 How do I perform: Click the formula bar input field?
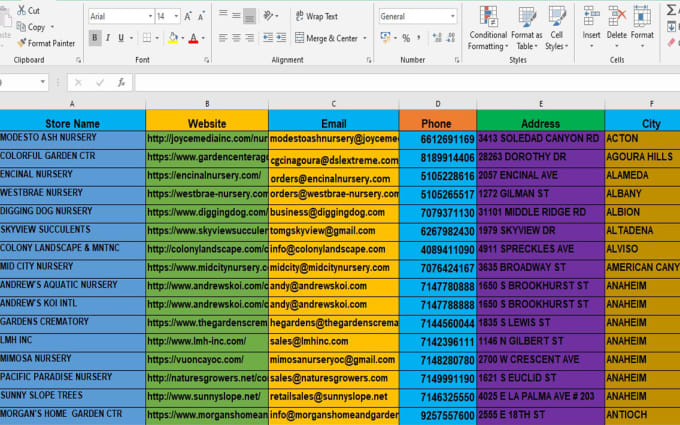(x=400, y=82)
